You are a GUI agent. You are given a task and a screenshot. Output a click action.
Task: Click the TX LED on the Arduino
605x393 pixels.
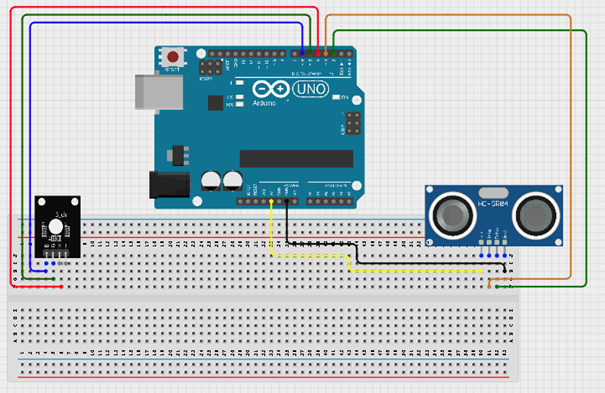pos(240,97)
